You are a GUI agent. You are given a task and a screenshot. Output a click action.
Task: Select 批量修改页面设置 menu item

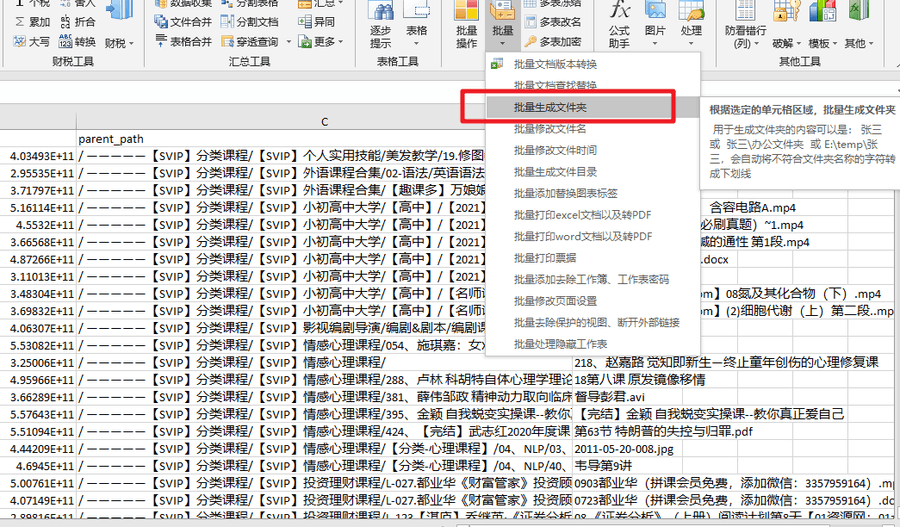(592, 301)
